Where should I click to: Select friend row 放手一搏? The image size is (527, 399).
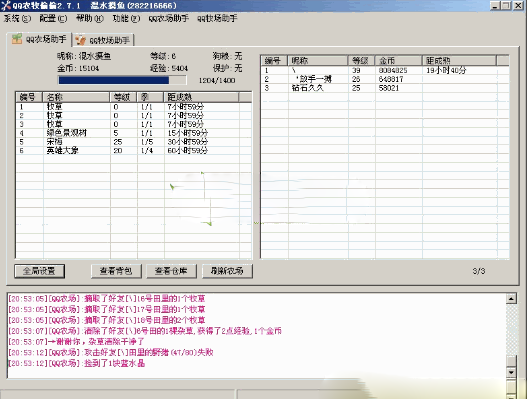pos(385,79)
